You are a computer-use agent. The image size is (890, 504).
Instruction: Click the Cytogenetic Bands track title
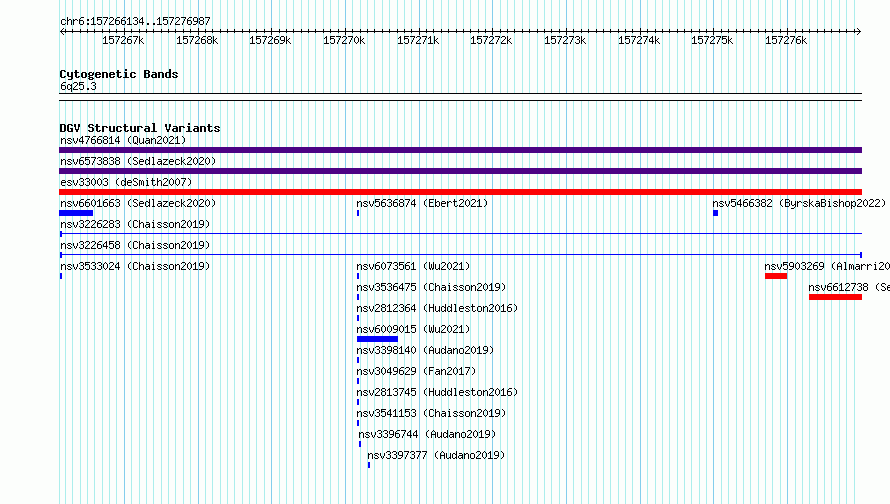(x=119, y=74)
